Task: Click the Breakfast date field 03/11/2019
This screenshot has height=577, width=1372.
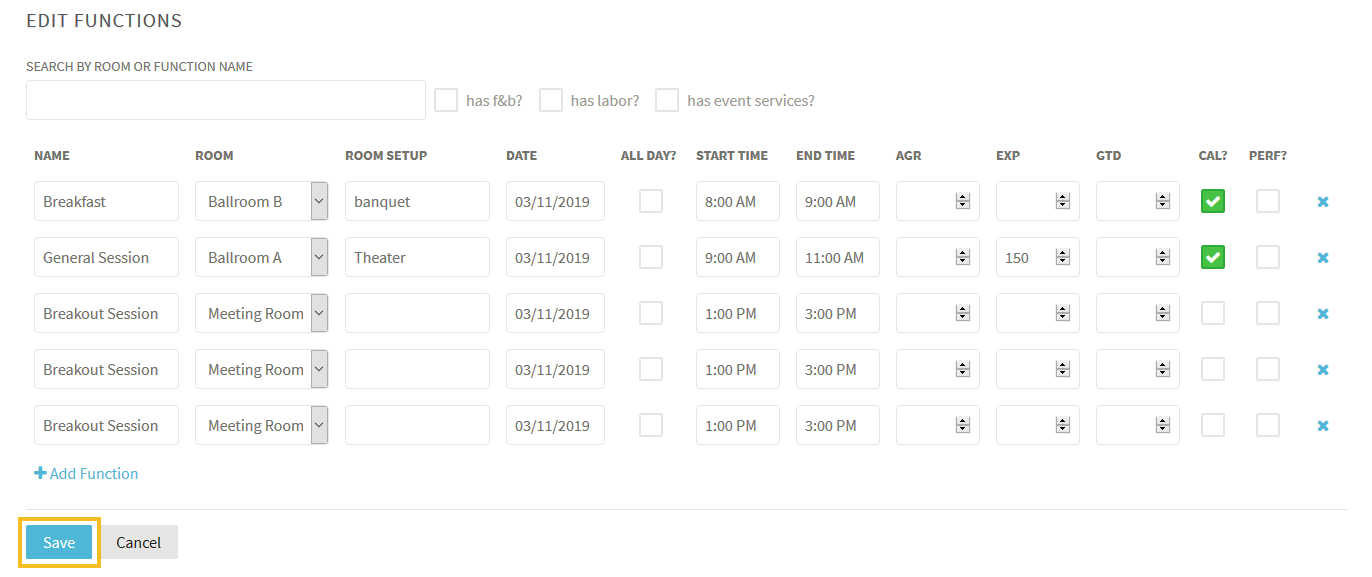Action: coord(555,201)
